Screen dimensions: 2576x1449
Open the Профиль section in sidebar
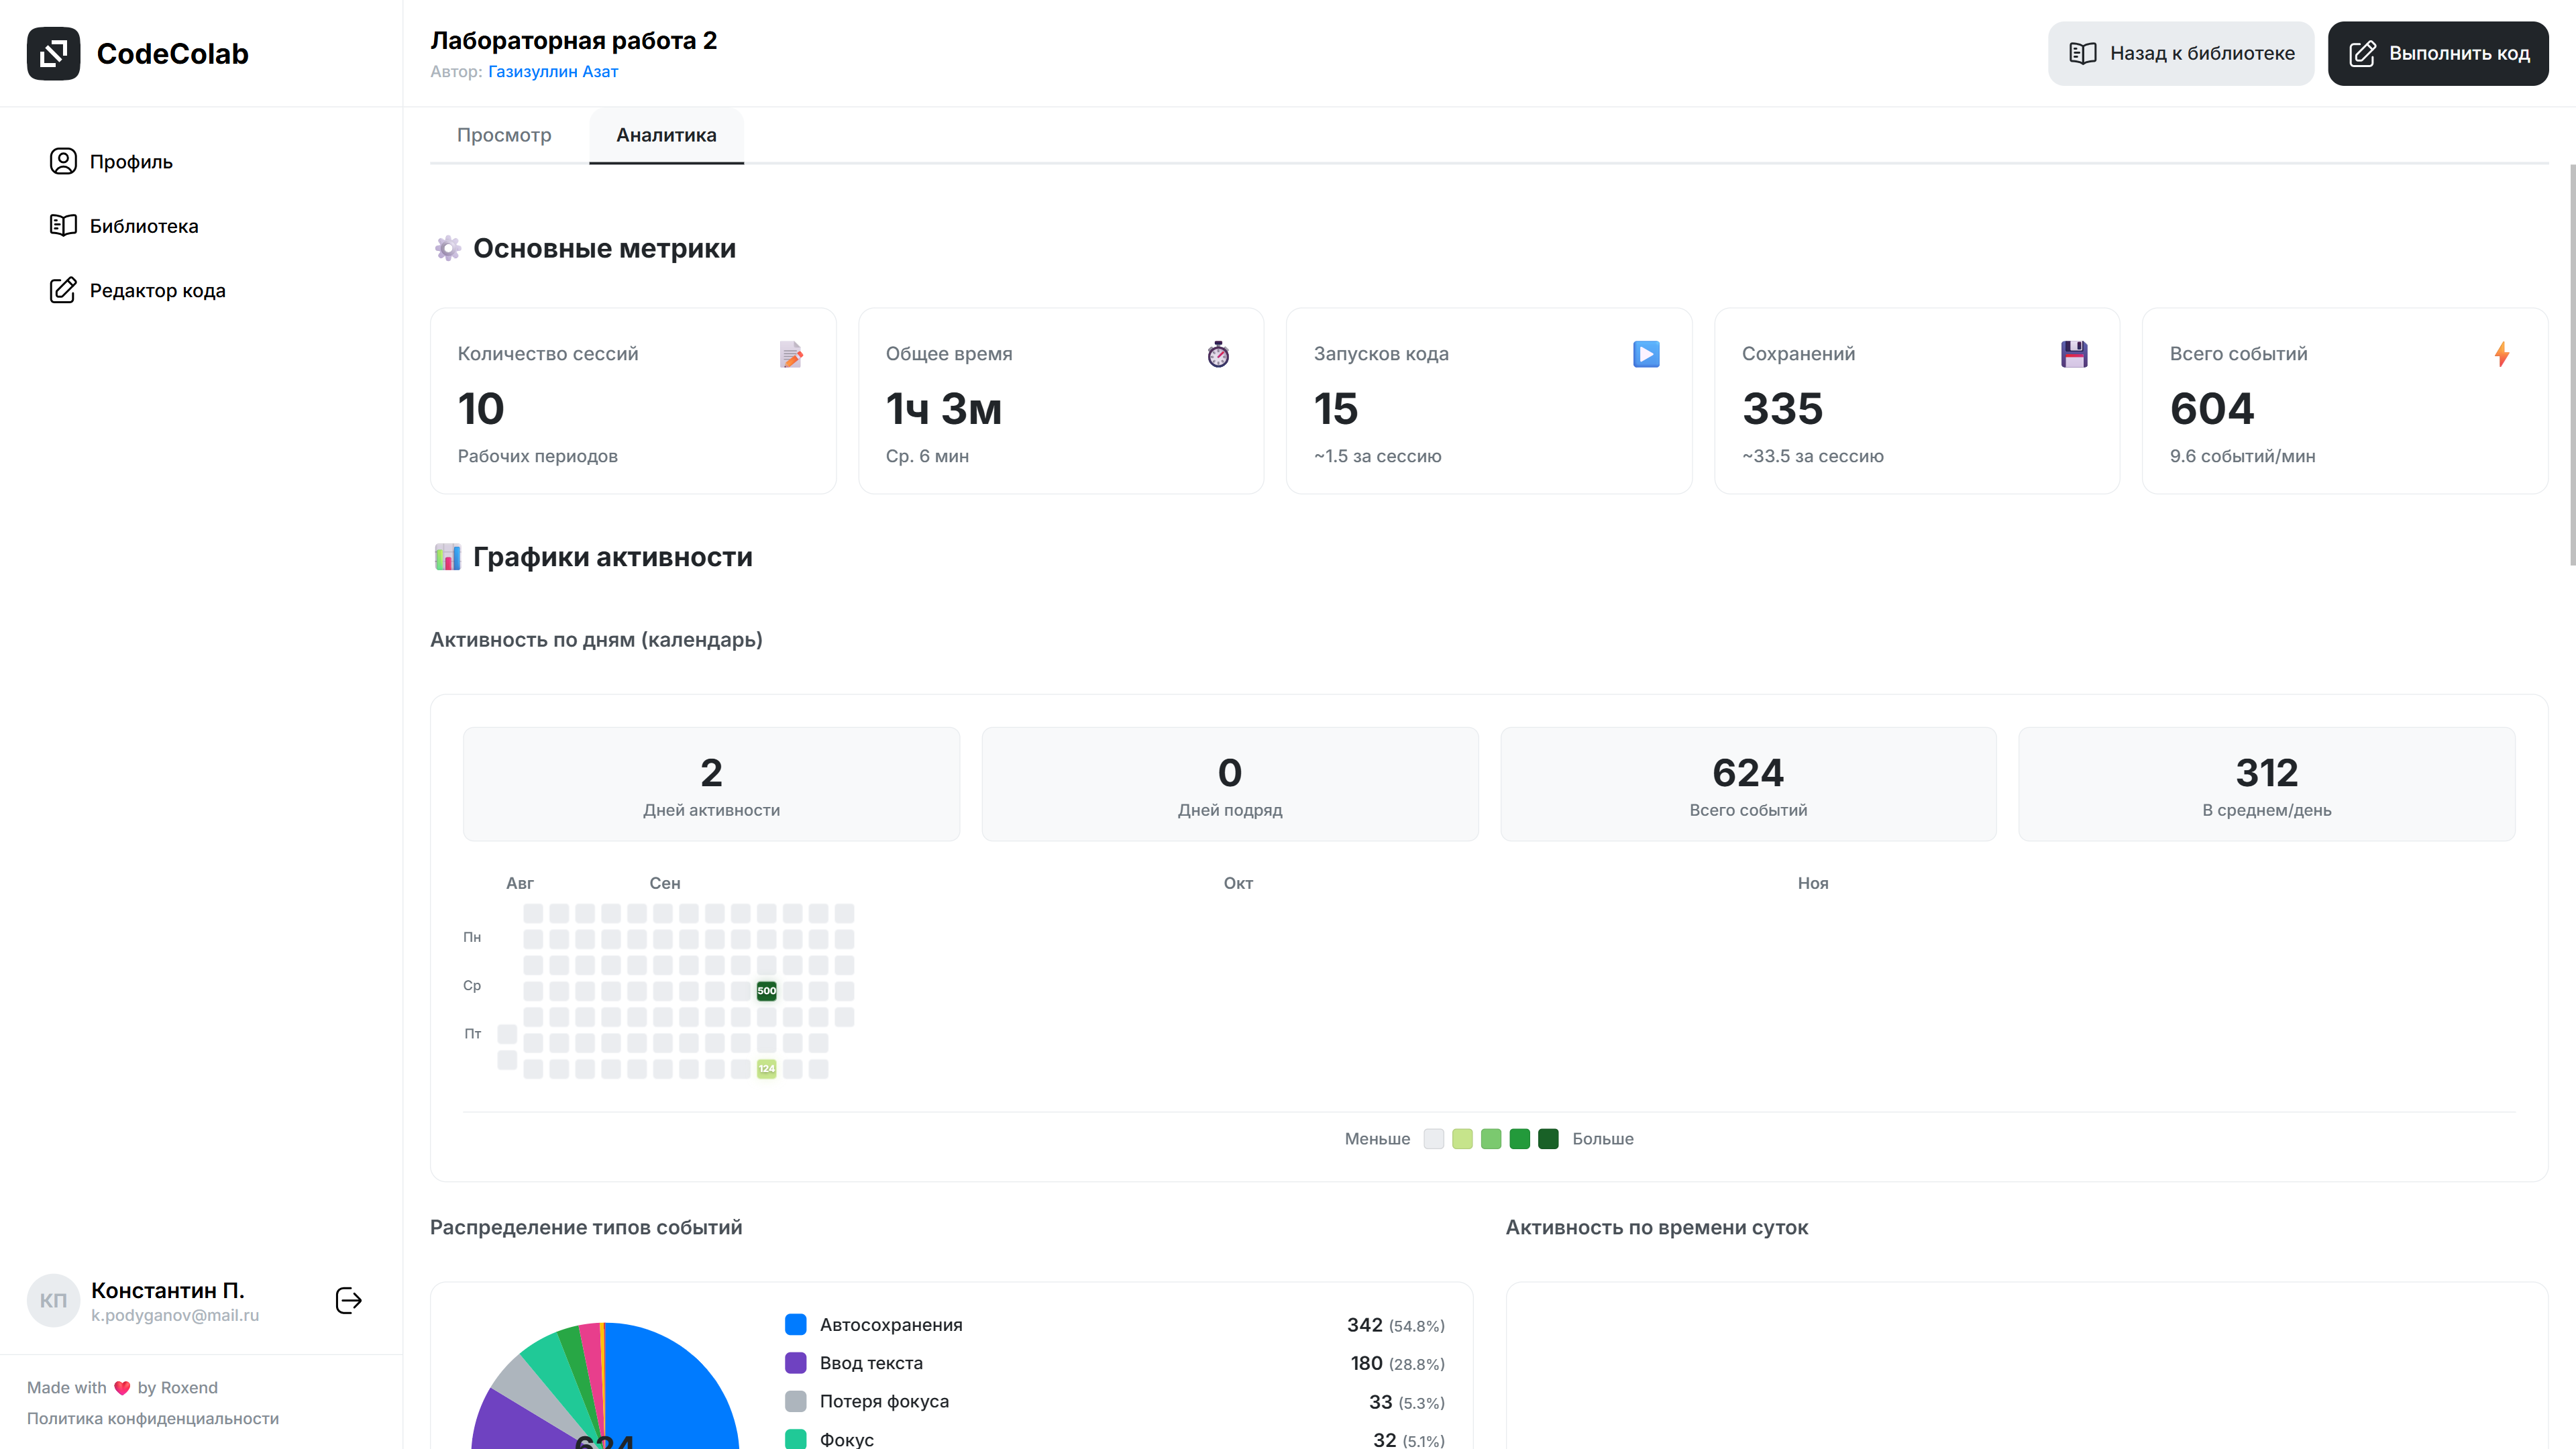pyautogui.click(x=130, y=161)
